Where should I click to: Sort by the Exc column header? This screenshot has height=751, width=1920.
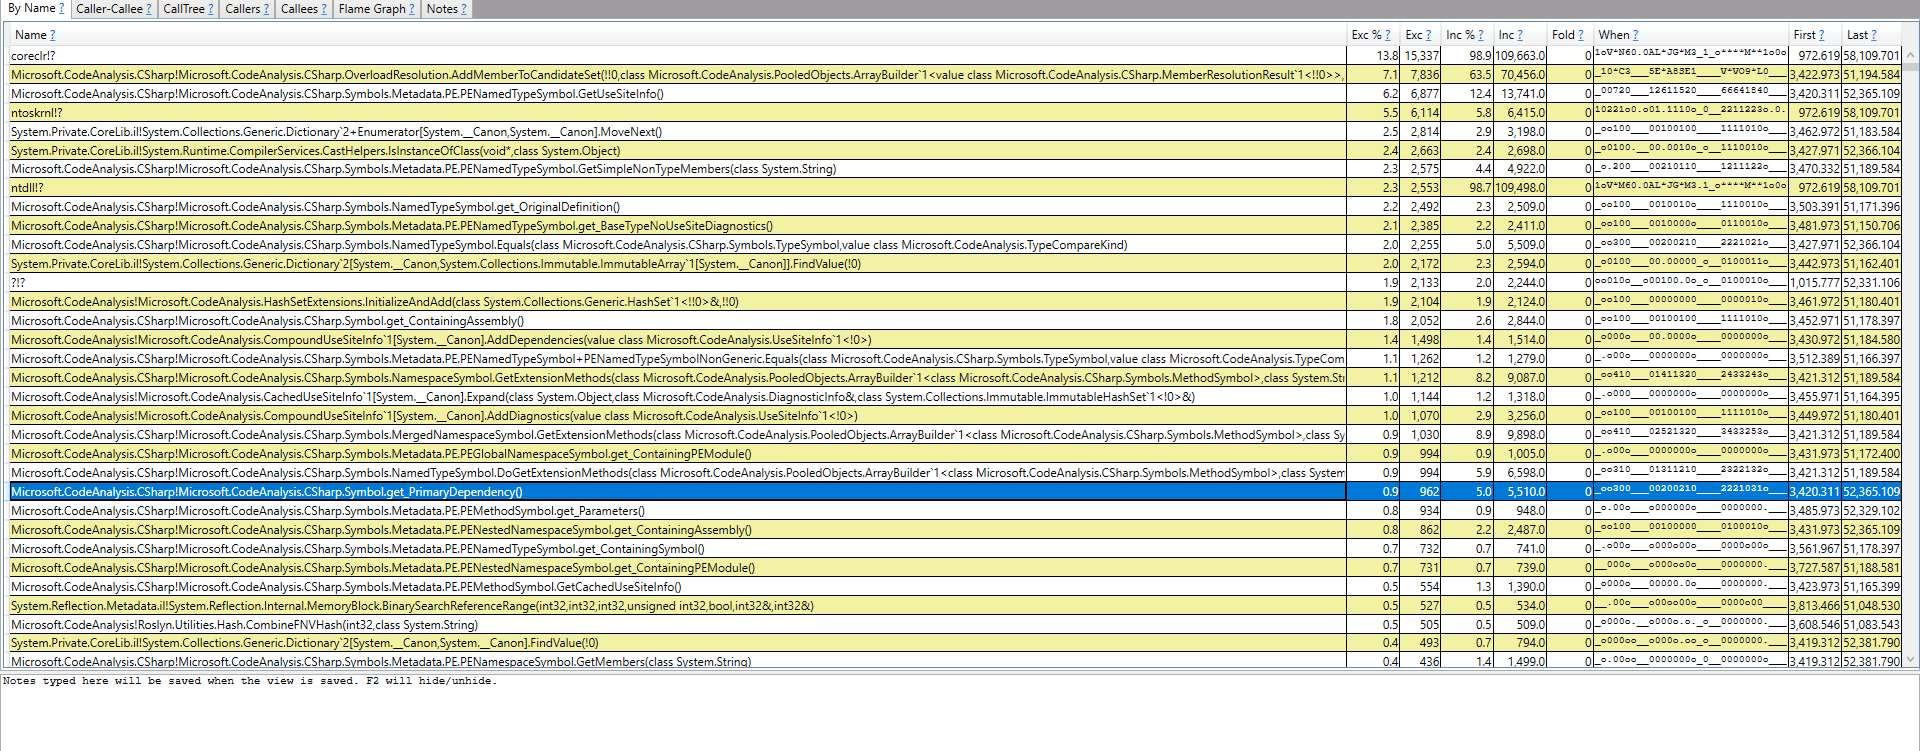point(1414,35)
